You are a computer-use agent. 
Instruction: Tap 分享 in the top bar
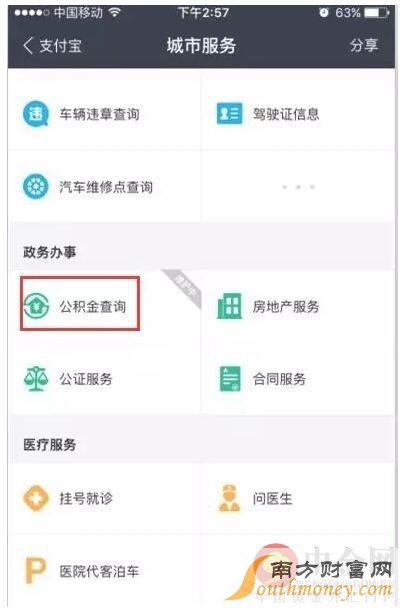point(364,45)
